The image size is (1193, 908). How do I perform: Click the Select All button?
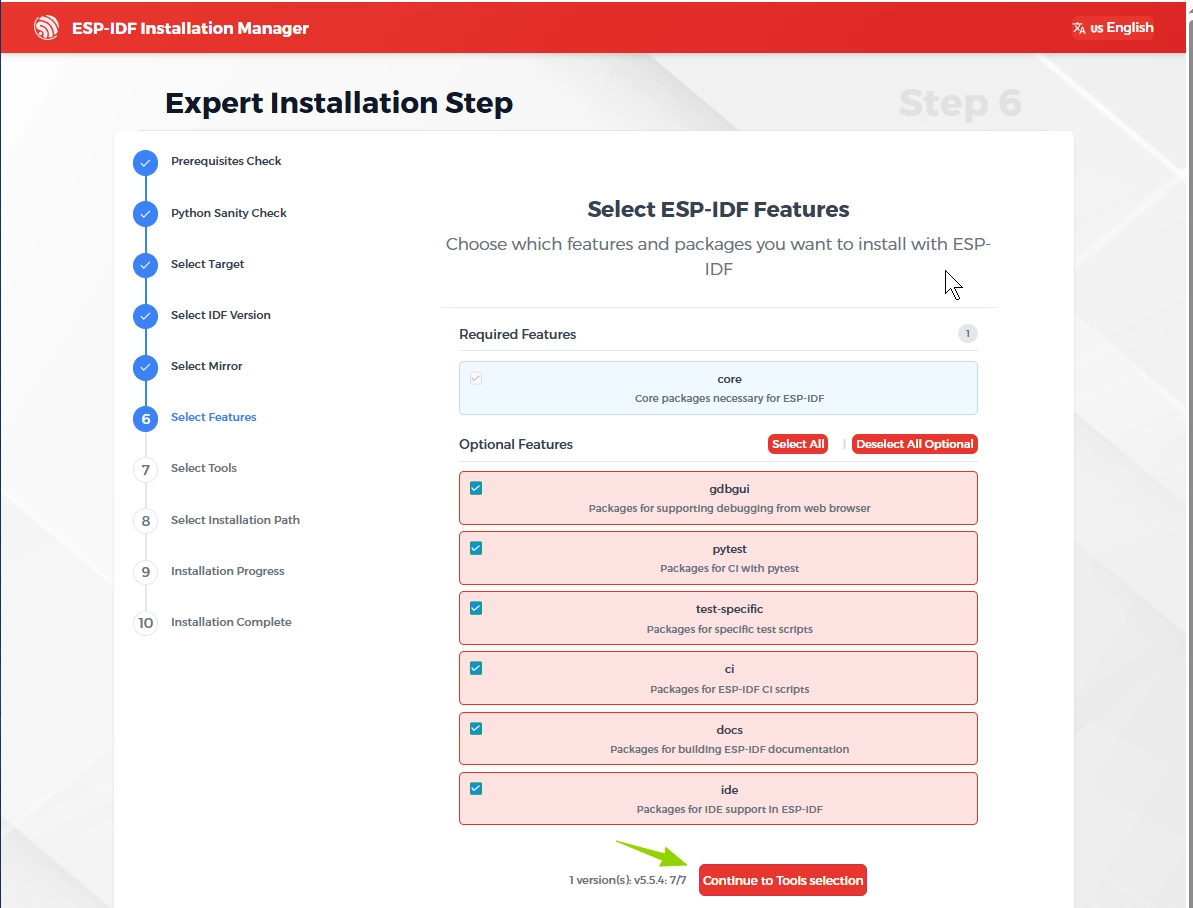(797, 444)
